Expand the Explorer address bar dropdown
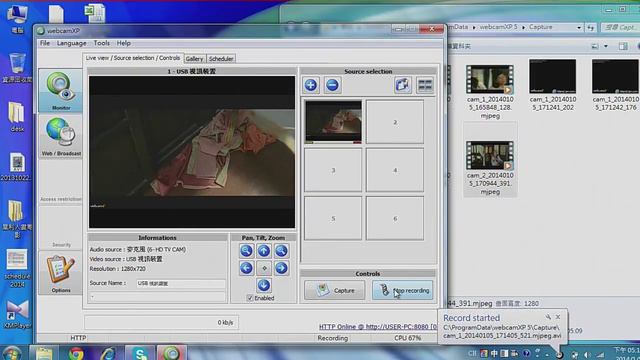The image size is (640, 360). pyautogui.click(x=578, y=27)
